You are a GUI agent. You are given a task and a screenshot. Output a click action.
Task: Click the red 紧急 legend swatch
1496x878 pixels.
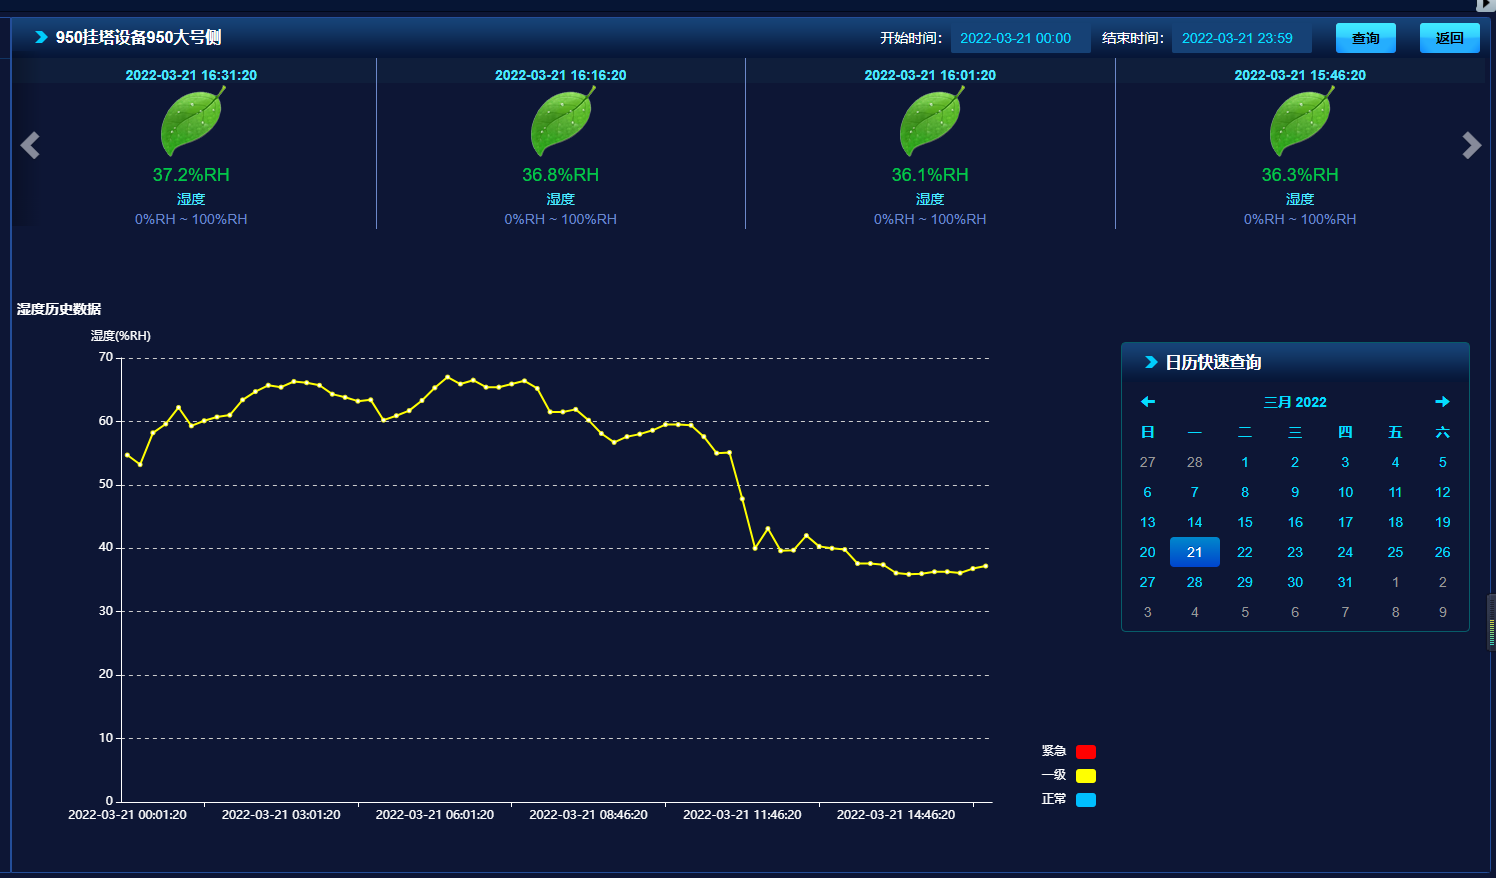1085,752
